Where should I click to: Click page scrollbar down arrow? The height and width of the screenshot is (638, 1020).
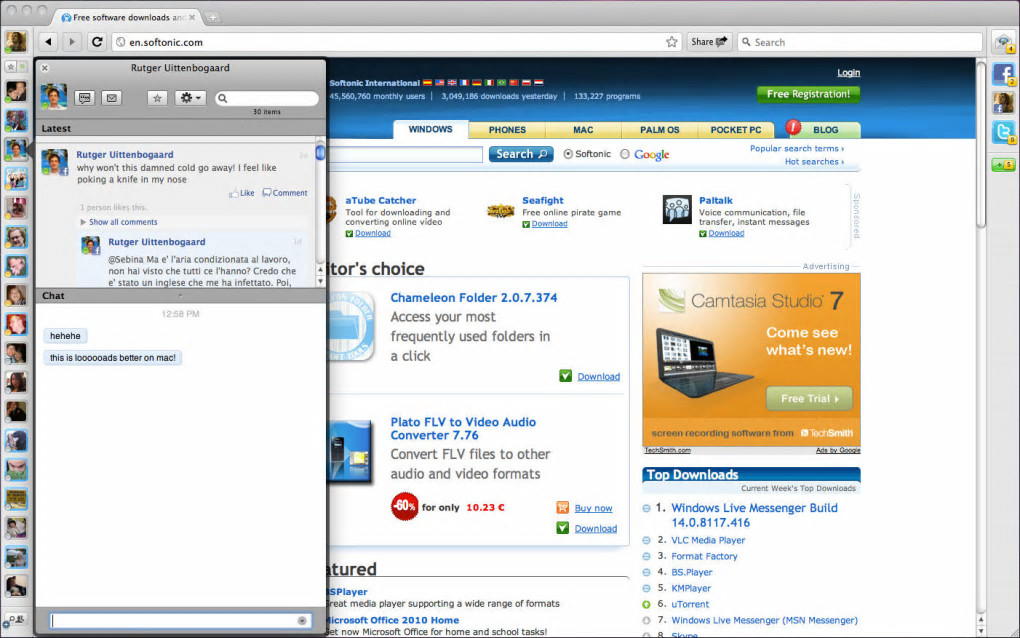(x=981, y=631)
